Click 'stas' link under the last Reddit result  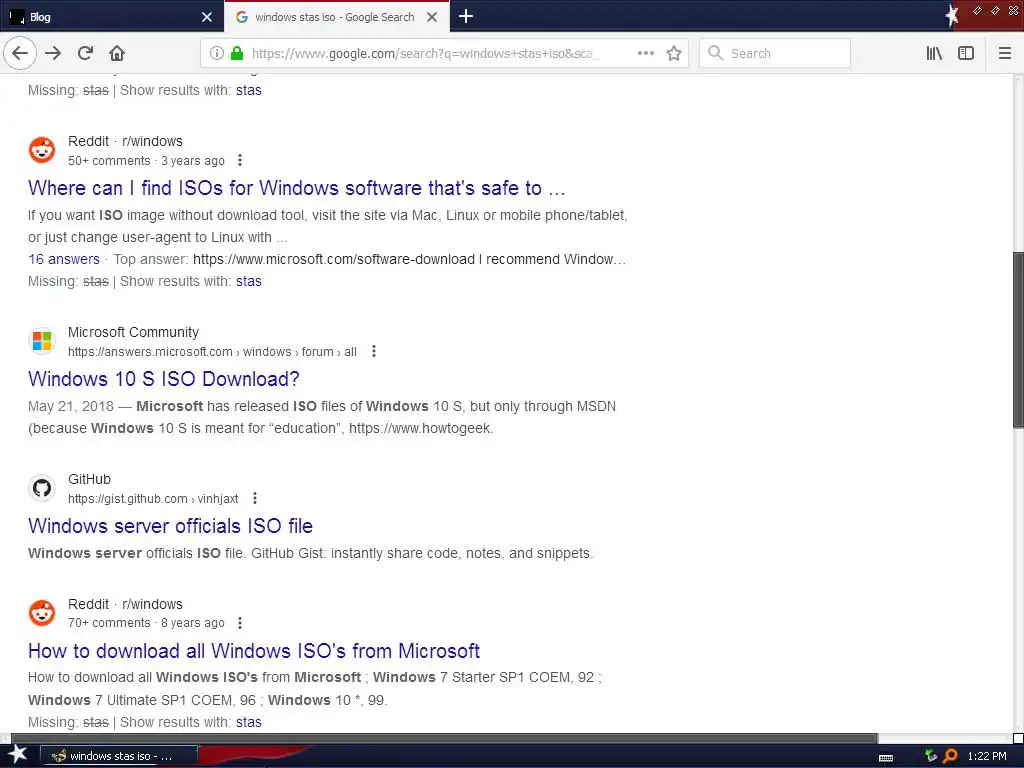point(249,722)
